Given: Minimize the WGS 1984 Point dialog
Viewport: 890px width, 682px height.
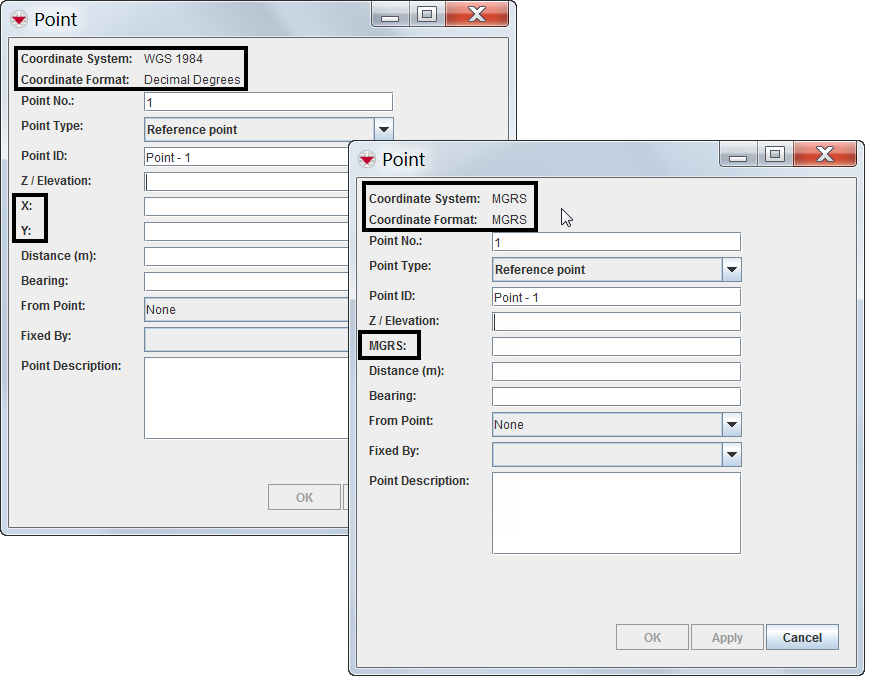Looking at the screenshot, I should pyautogui.click(x=389, y=15).
